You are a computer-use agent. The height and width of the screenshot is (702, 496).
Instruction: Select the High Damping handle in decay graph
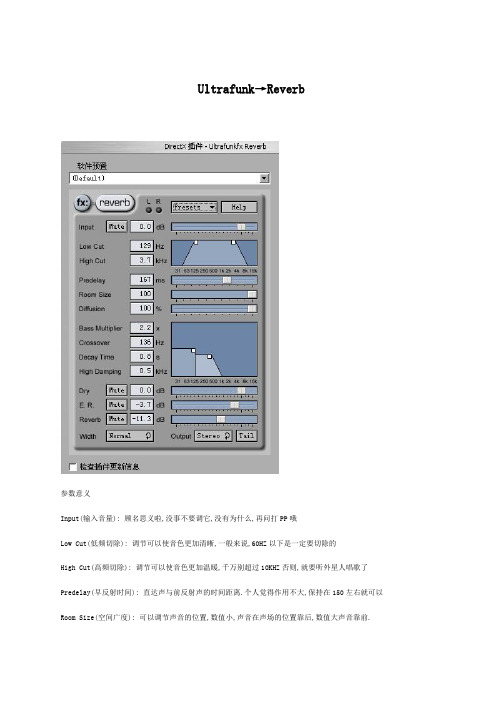210,357
